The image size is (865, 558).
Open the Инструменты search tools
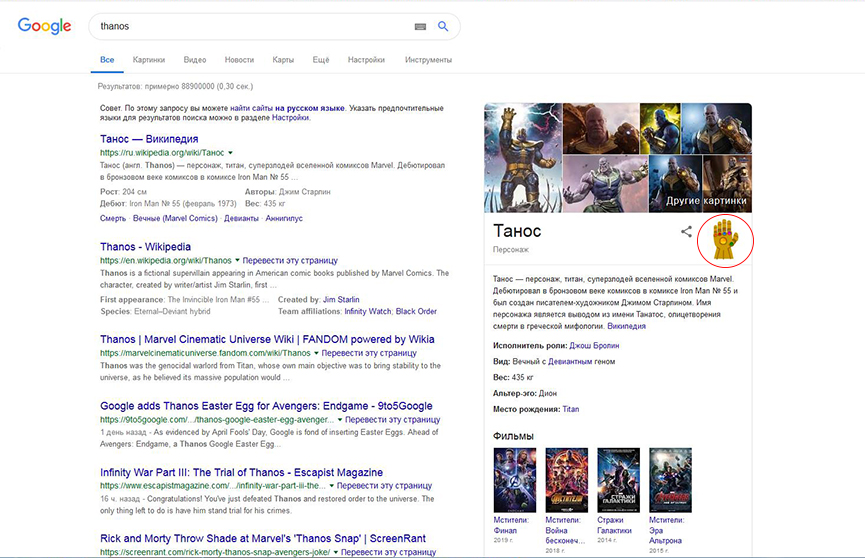pyautogui.click(x=428, y=60)
